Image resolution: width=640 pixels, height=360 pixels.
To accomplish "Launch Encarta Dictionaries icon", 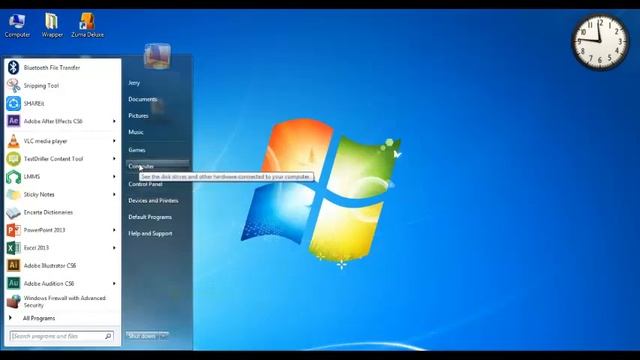I will click(13, 212).
